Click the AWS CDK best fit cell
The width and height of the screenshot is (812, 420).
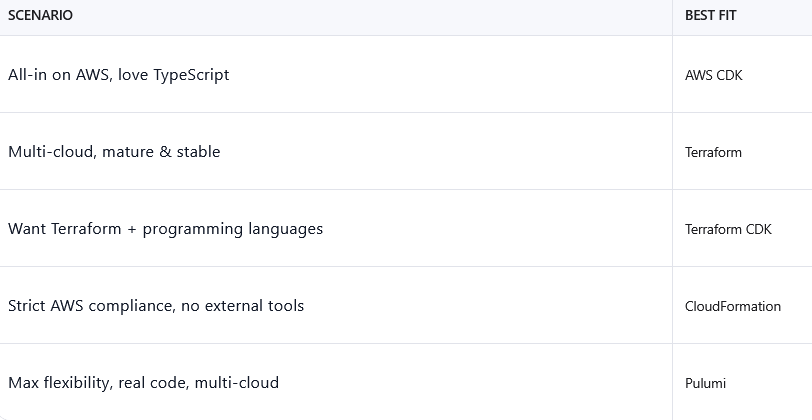[713, 75]
